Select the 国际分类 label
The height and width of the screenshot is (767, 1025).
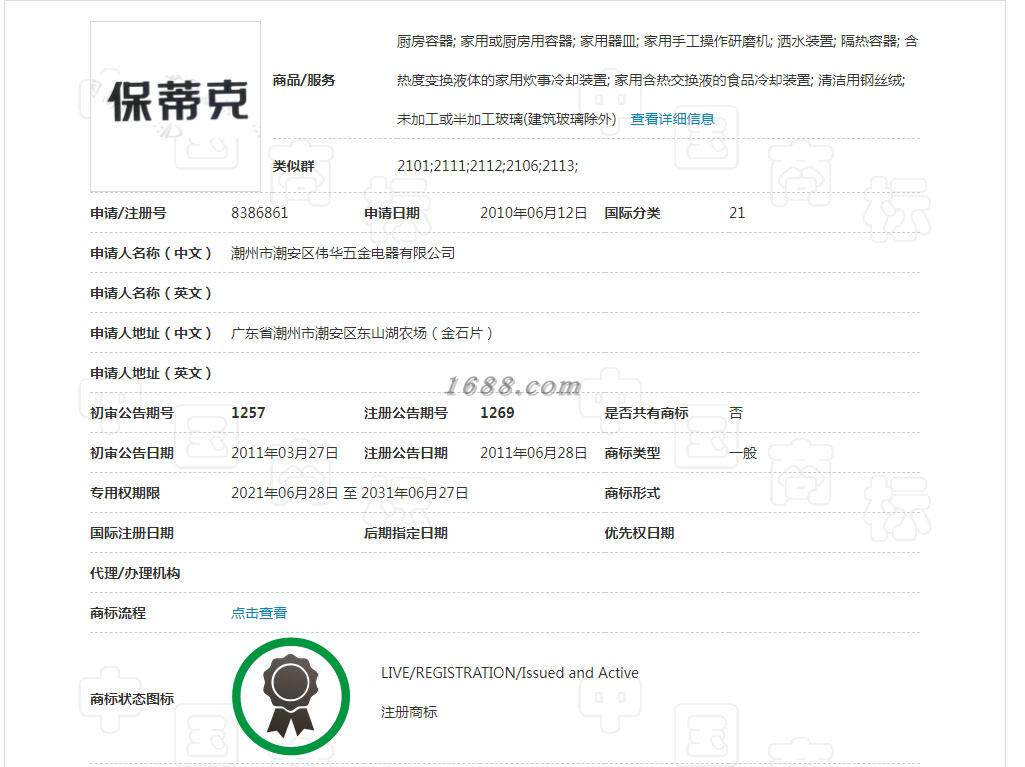click(632, 213)
